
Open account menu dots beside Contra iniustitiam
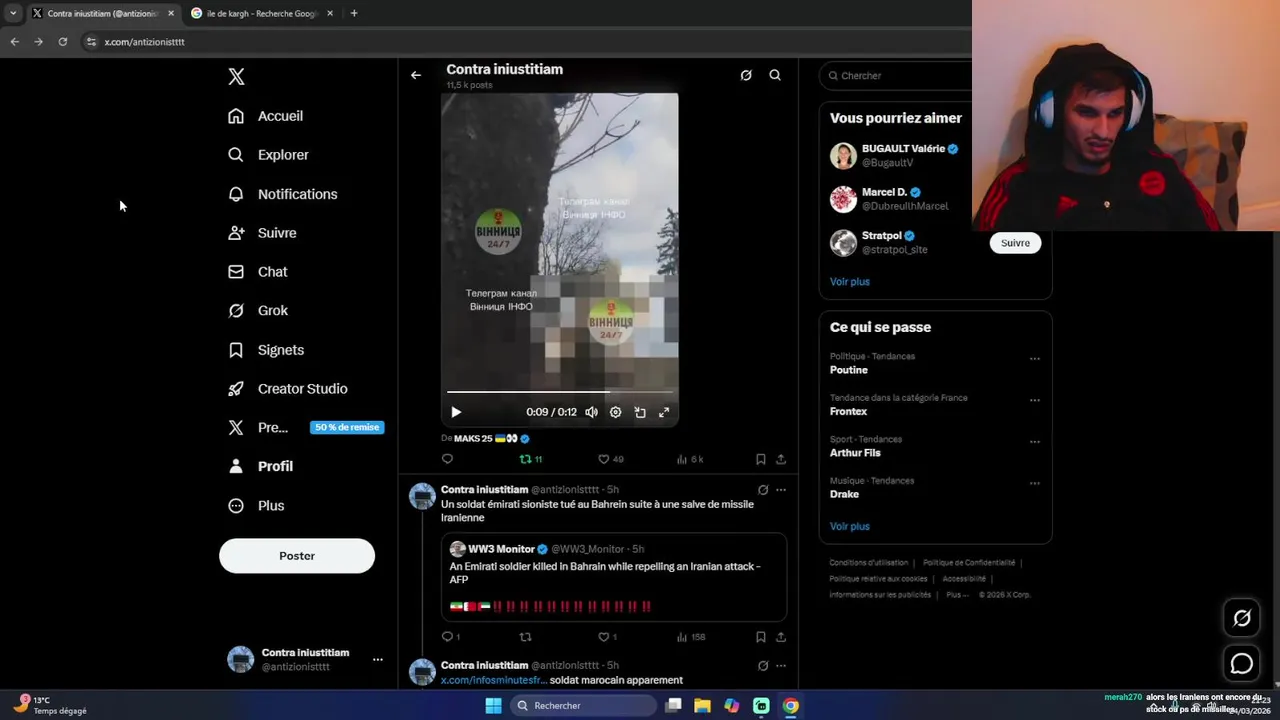(x=378, y=660)
